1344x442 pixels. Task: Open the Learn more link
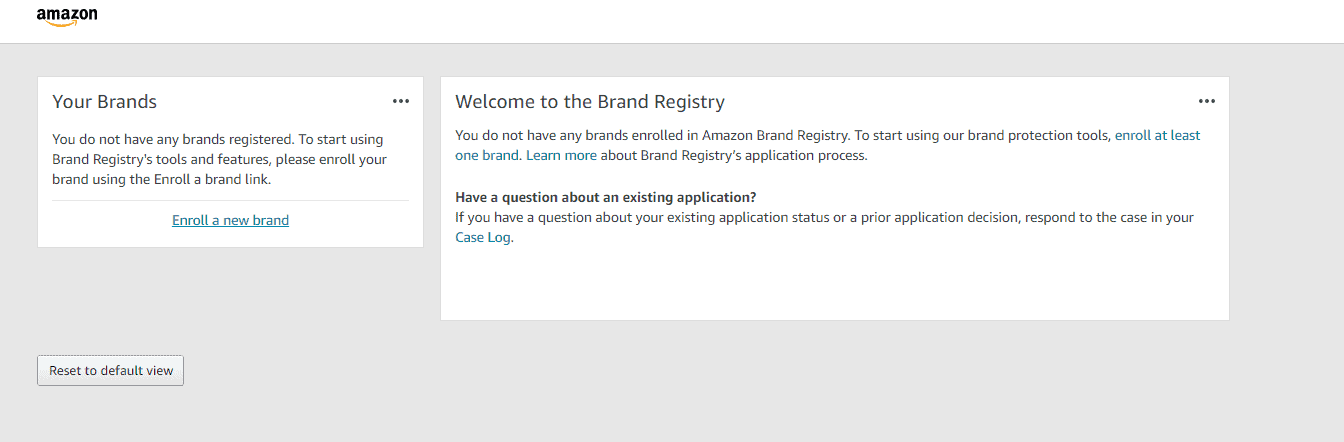coord(561,155)
